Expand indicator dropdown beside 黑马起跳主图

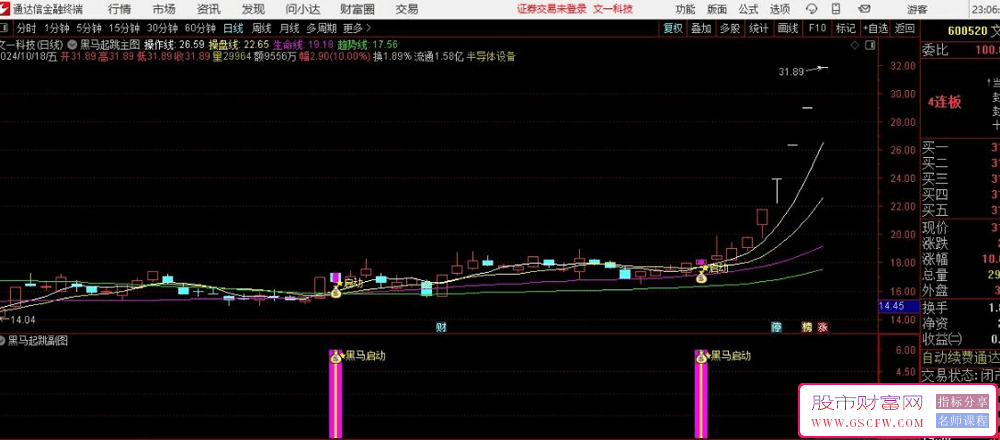[71, 45]
